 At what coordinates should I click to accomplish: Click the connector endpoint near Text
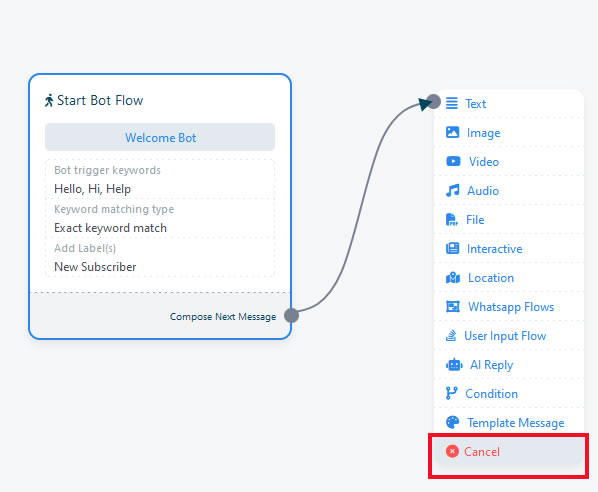pyautogui.click(x=434, y=101)
